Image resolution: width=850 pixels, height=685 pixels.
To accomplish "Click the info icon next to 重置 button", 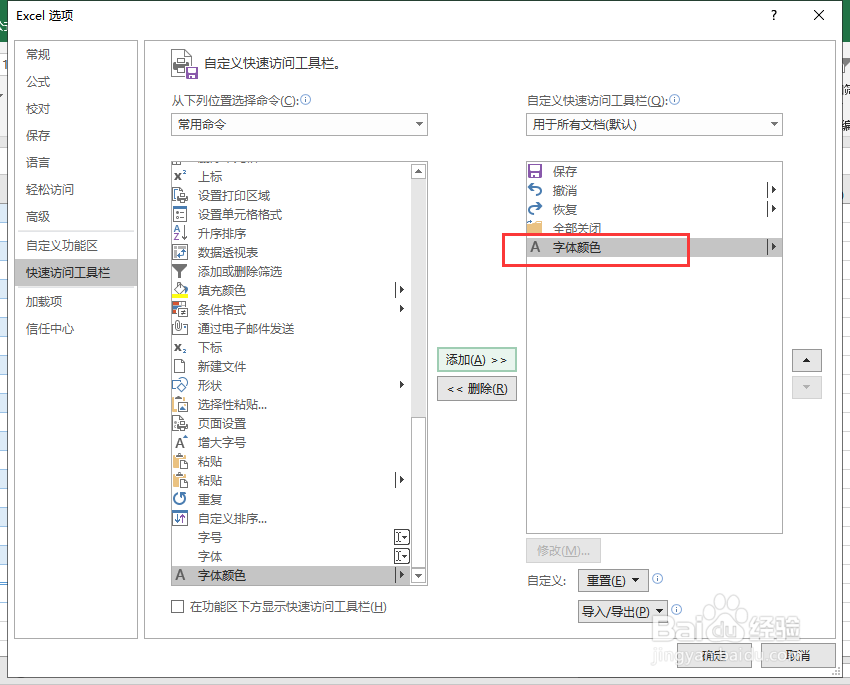I will tap(658, 578).
